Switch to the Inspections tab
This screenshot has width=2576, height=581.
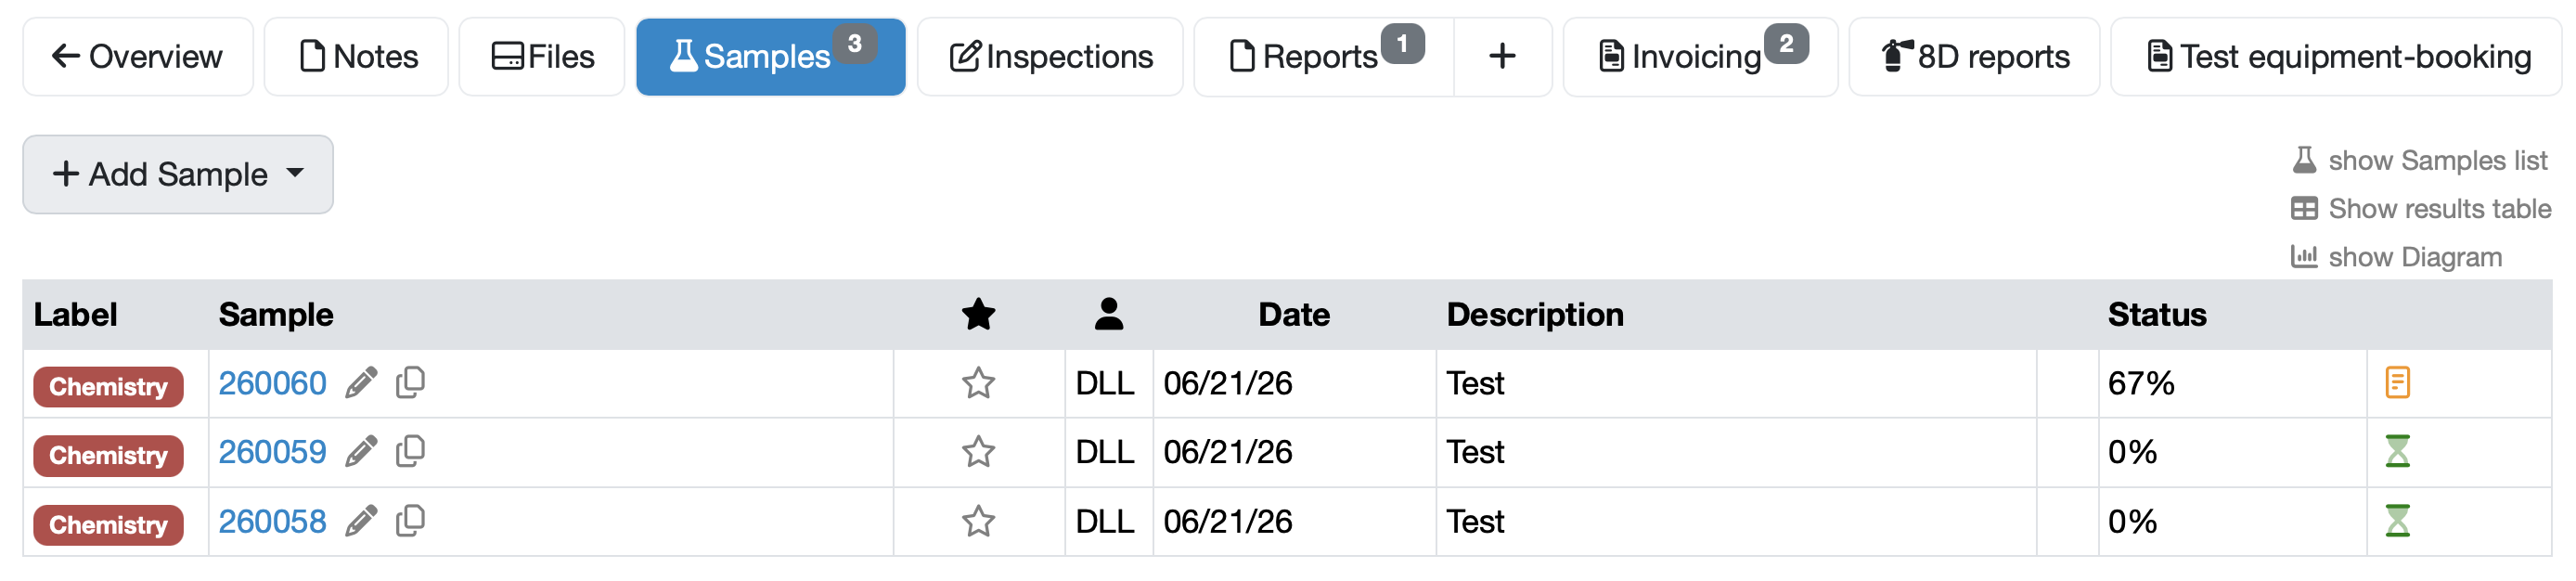point(1050,57)
